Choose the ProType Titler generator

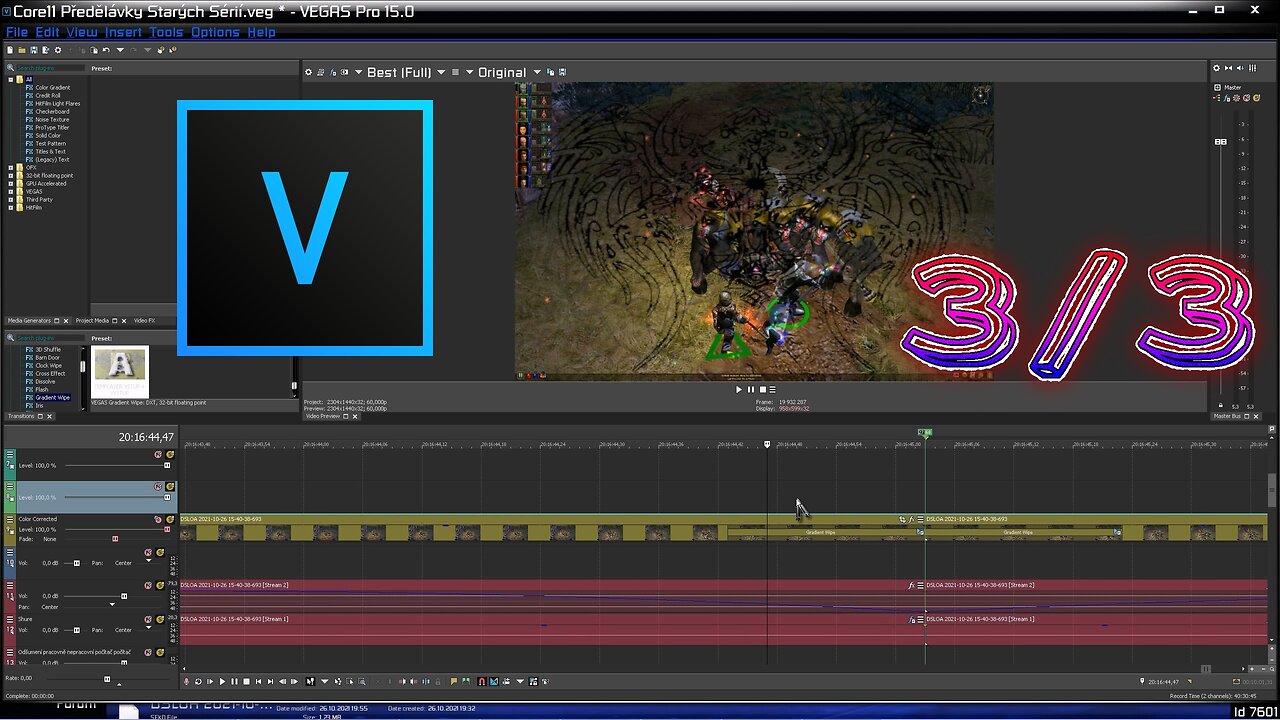coord(52,128)
